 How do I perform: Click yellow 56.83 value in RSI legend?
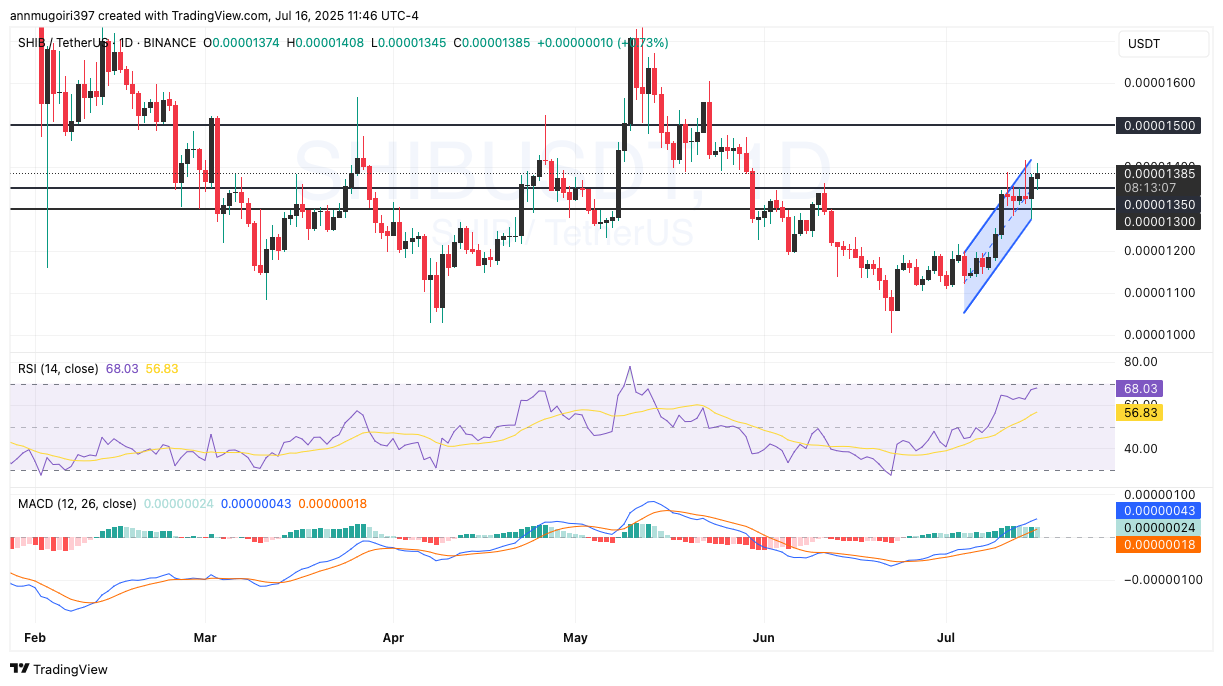162,368
